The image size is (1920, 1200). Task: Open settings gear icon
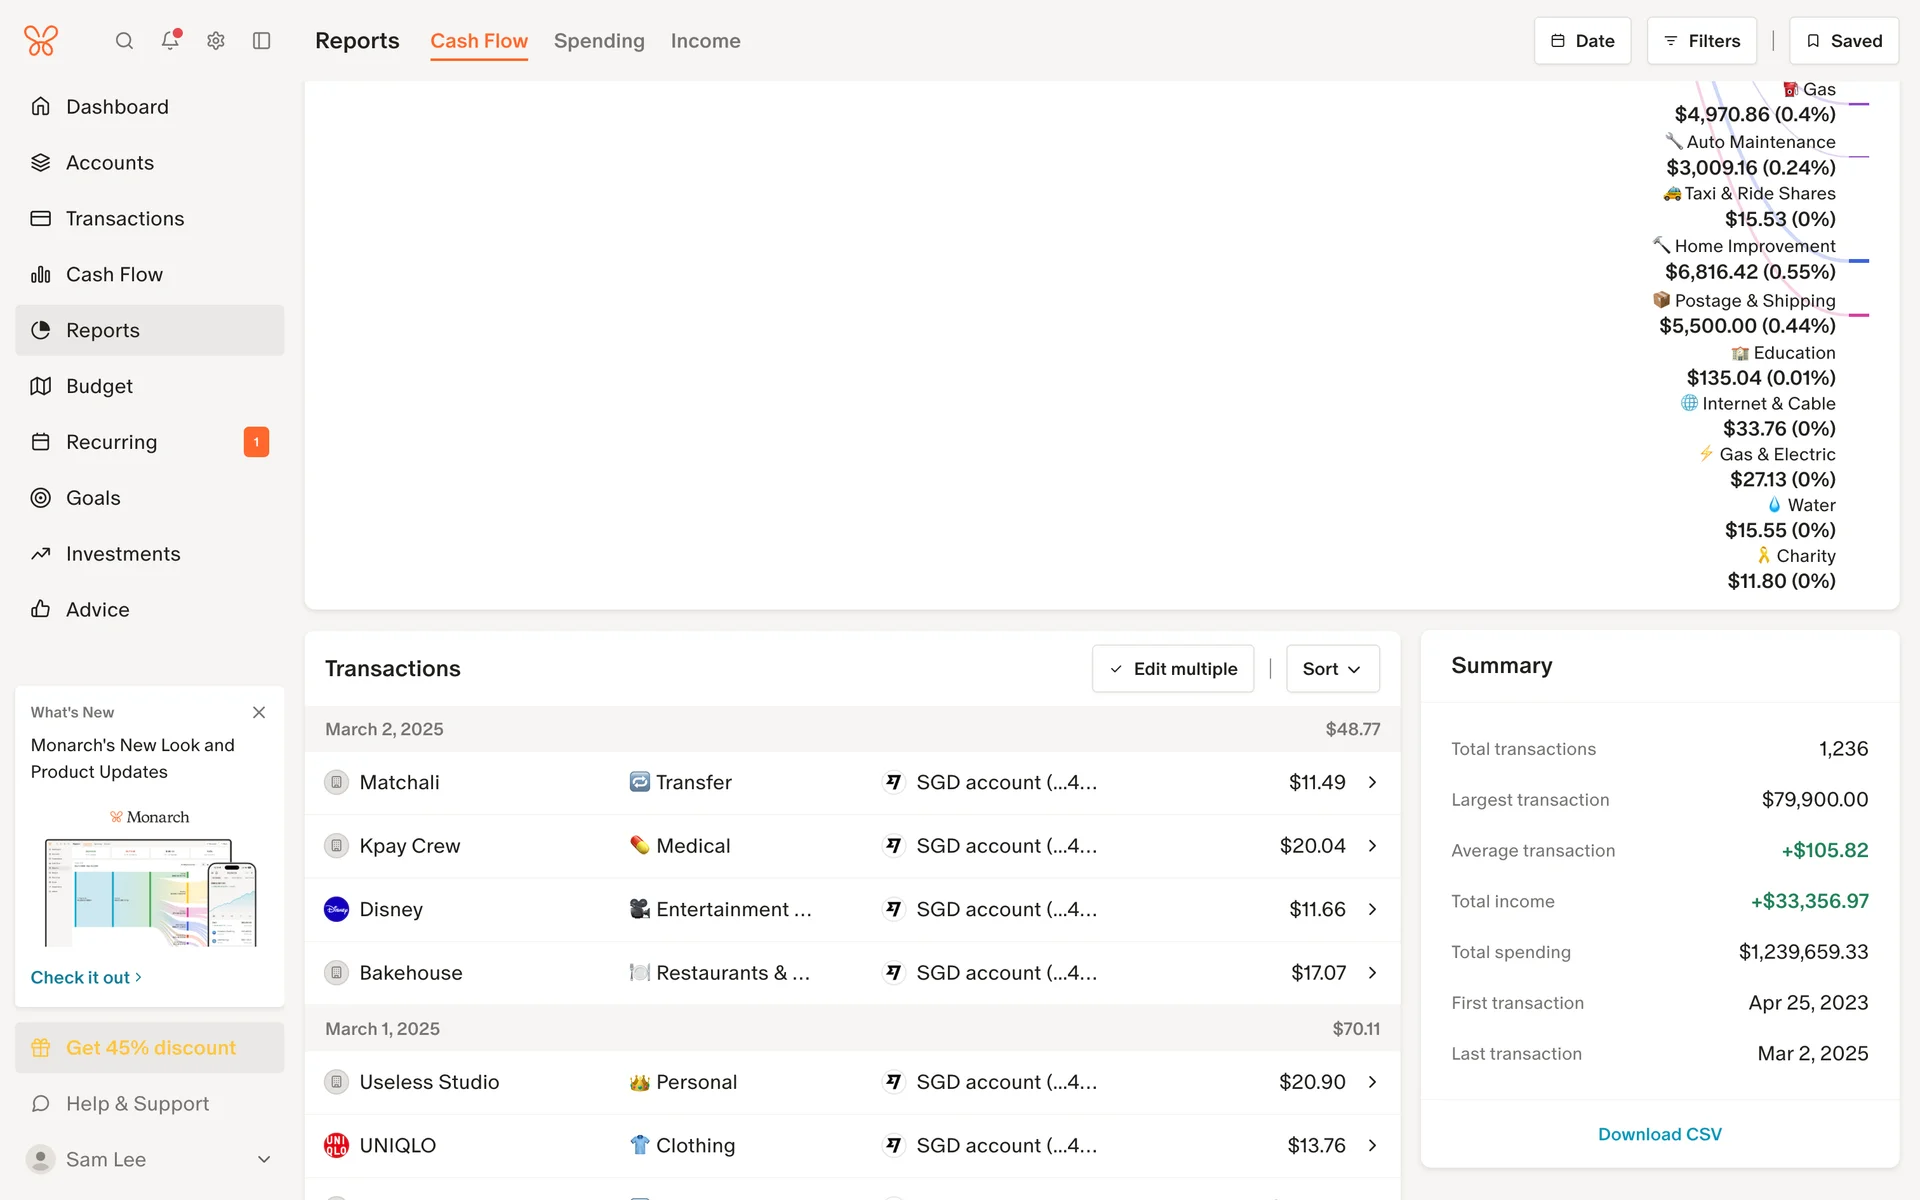(x=216, y=41)
